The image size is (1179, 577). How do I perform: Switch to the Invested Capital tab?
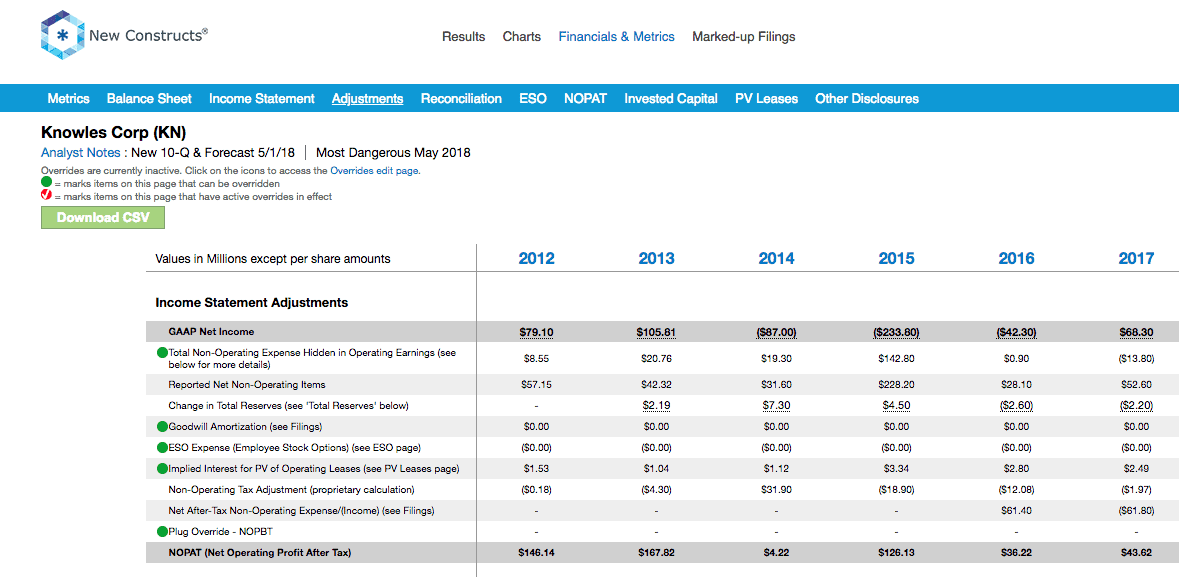coord(671,99)
